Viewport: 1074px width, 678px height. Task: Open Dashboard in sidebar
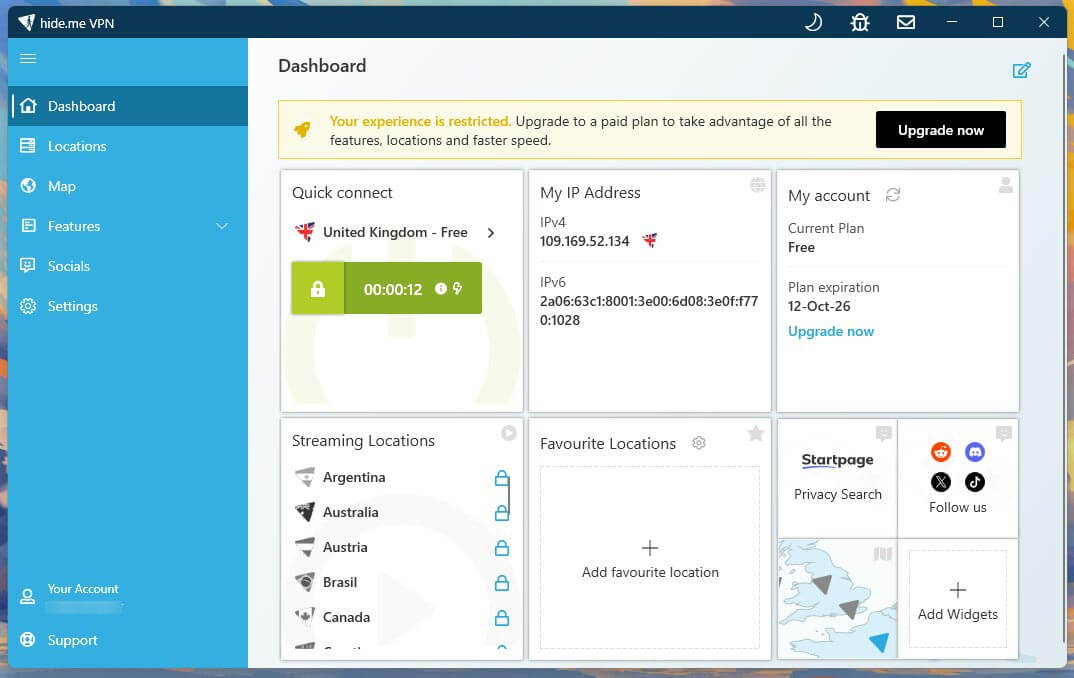[128, 106]
